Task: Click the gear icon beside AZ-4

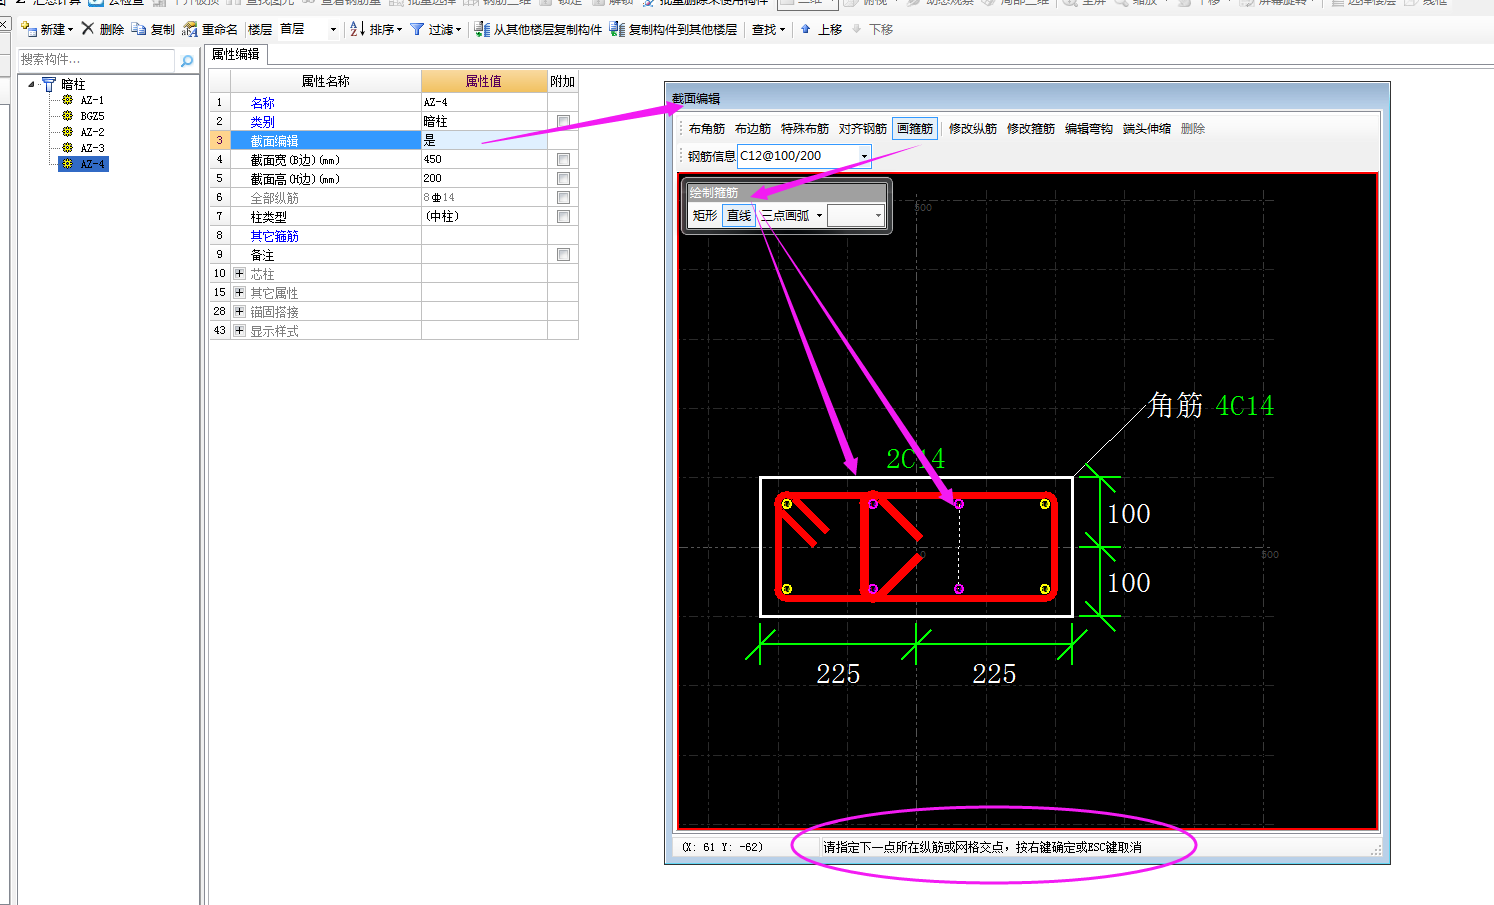Action: [x=67, y=164]
